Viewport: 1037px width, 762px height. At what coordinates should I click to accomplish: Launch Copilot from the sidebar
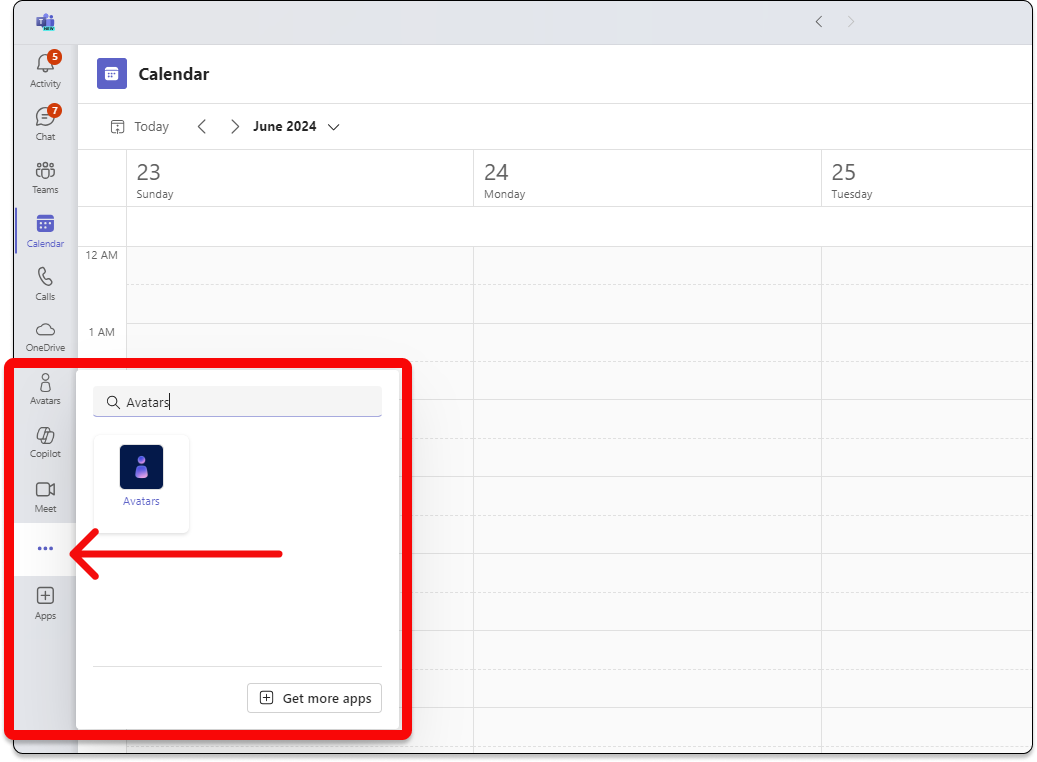[x=45, y=440]
